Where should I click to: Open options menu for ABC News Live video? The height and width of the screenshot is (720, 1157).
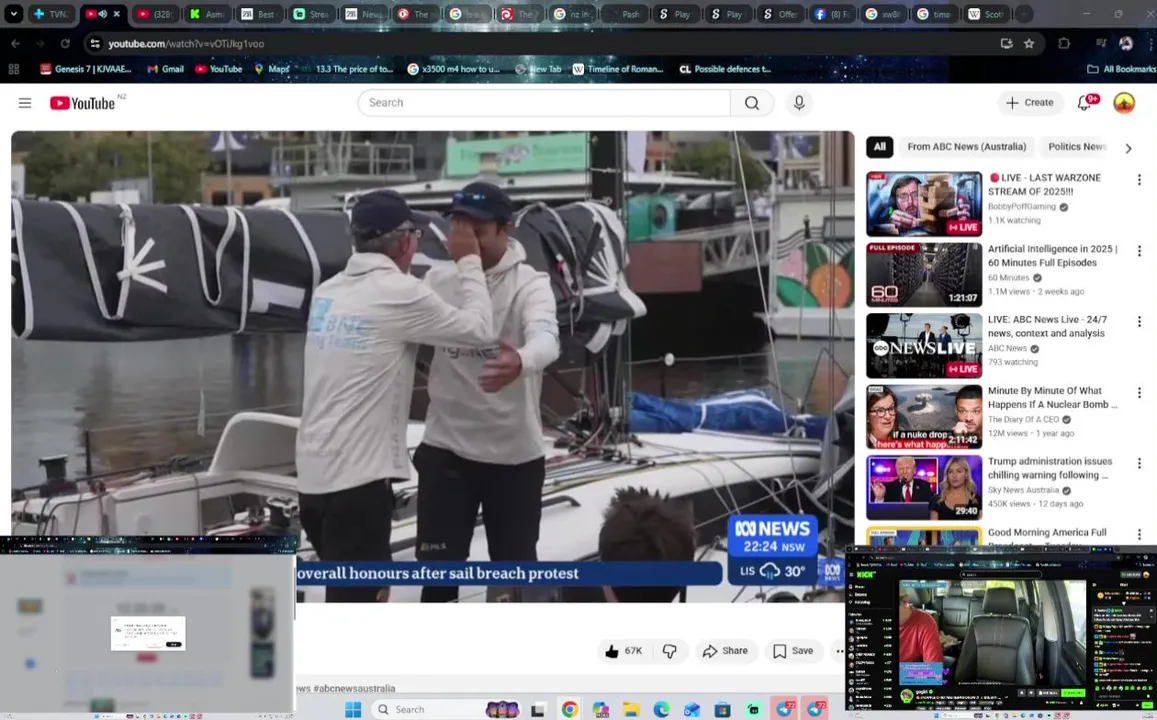pos(1139,322)
